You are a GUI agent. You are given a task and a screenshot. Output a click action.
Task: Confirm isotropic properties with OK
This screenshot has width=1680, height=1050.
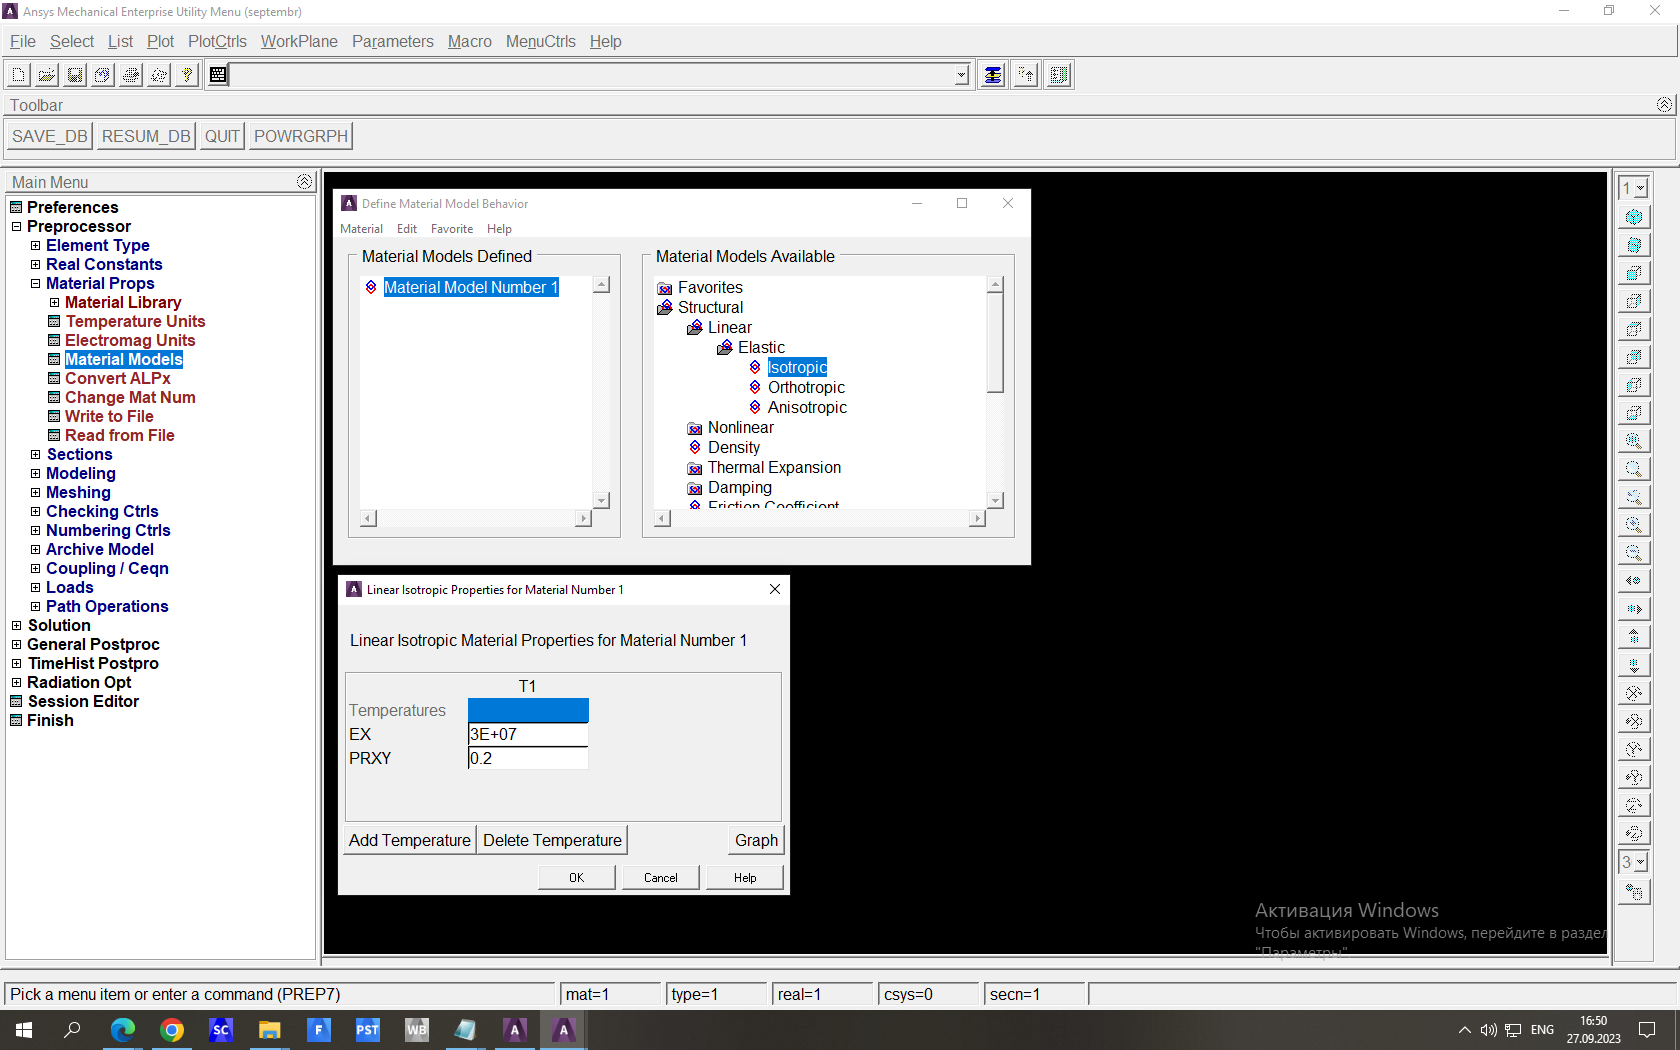(577, 877)
